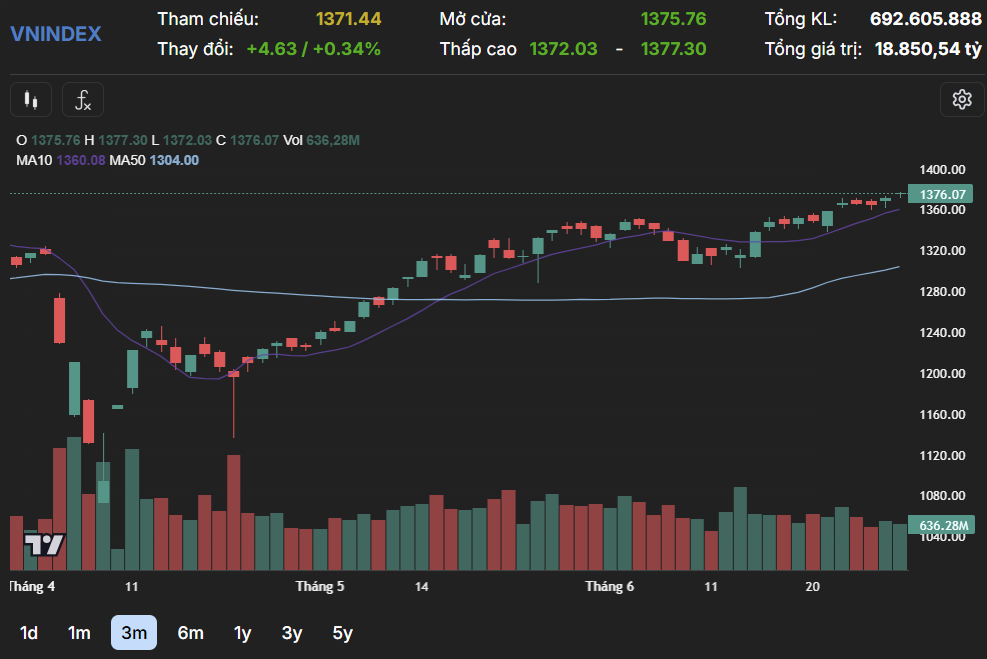Click the change value +4.63 / +0.34%
Screen dimensions: 987x659
313,49
